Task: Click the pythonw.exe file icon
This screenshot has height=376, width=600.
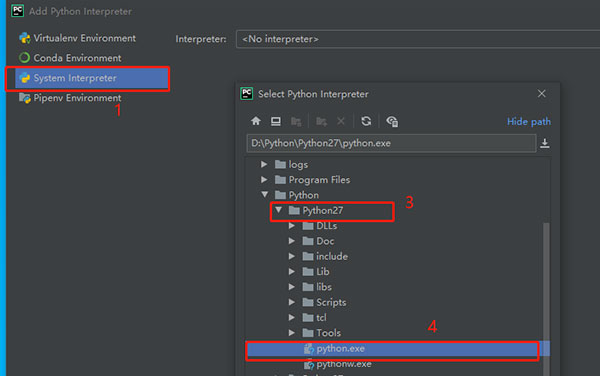Action: (x=309, y=364)
